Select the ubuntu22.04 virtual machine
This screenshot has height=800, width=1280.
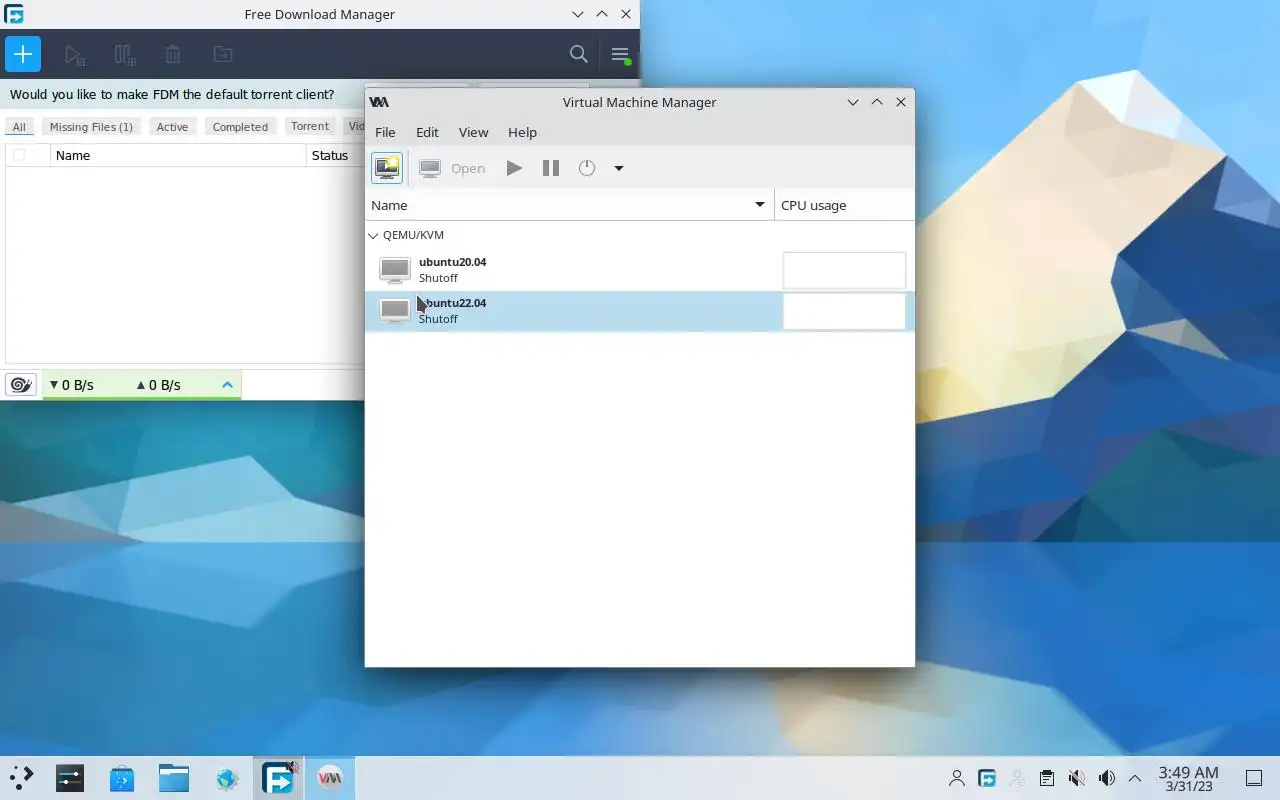640,311
